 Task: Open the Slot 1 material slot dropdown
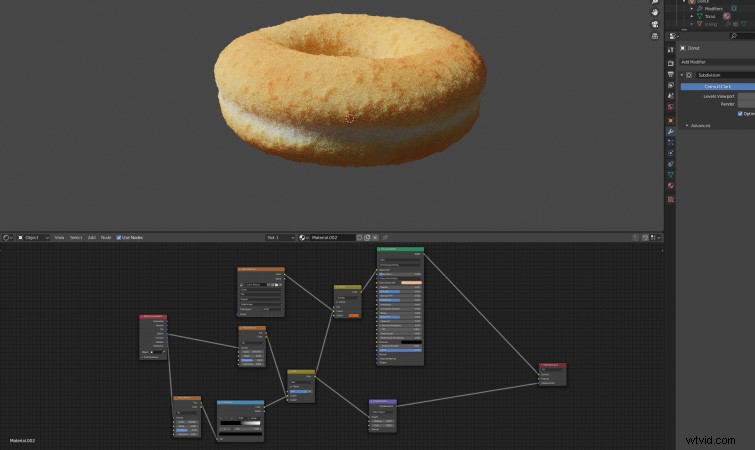(x=280, y=237)
